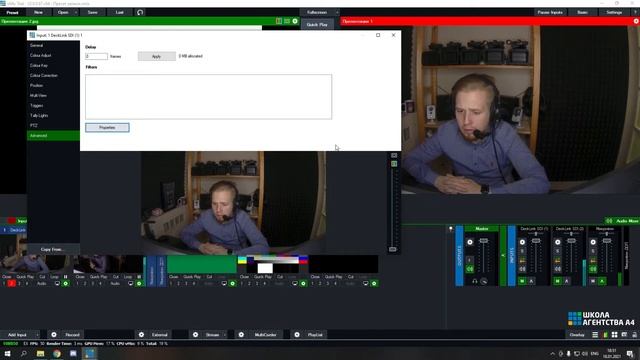
Task: Mute the Master audio speaker icon
Action: click(x=470, y=269)
